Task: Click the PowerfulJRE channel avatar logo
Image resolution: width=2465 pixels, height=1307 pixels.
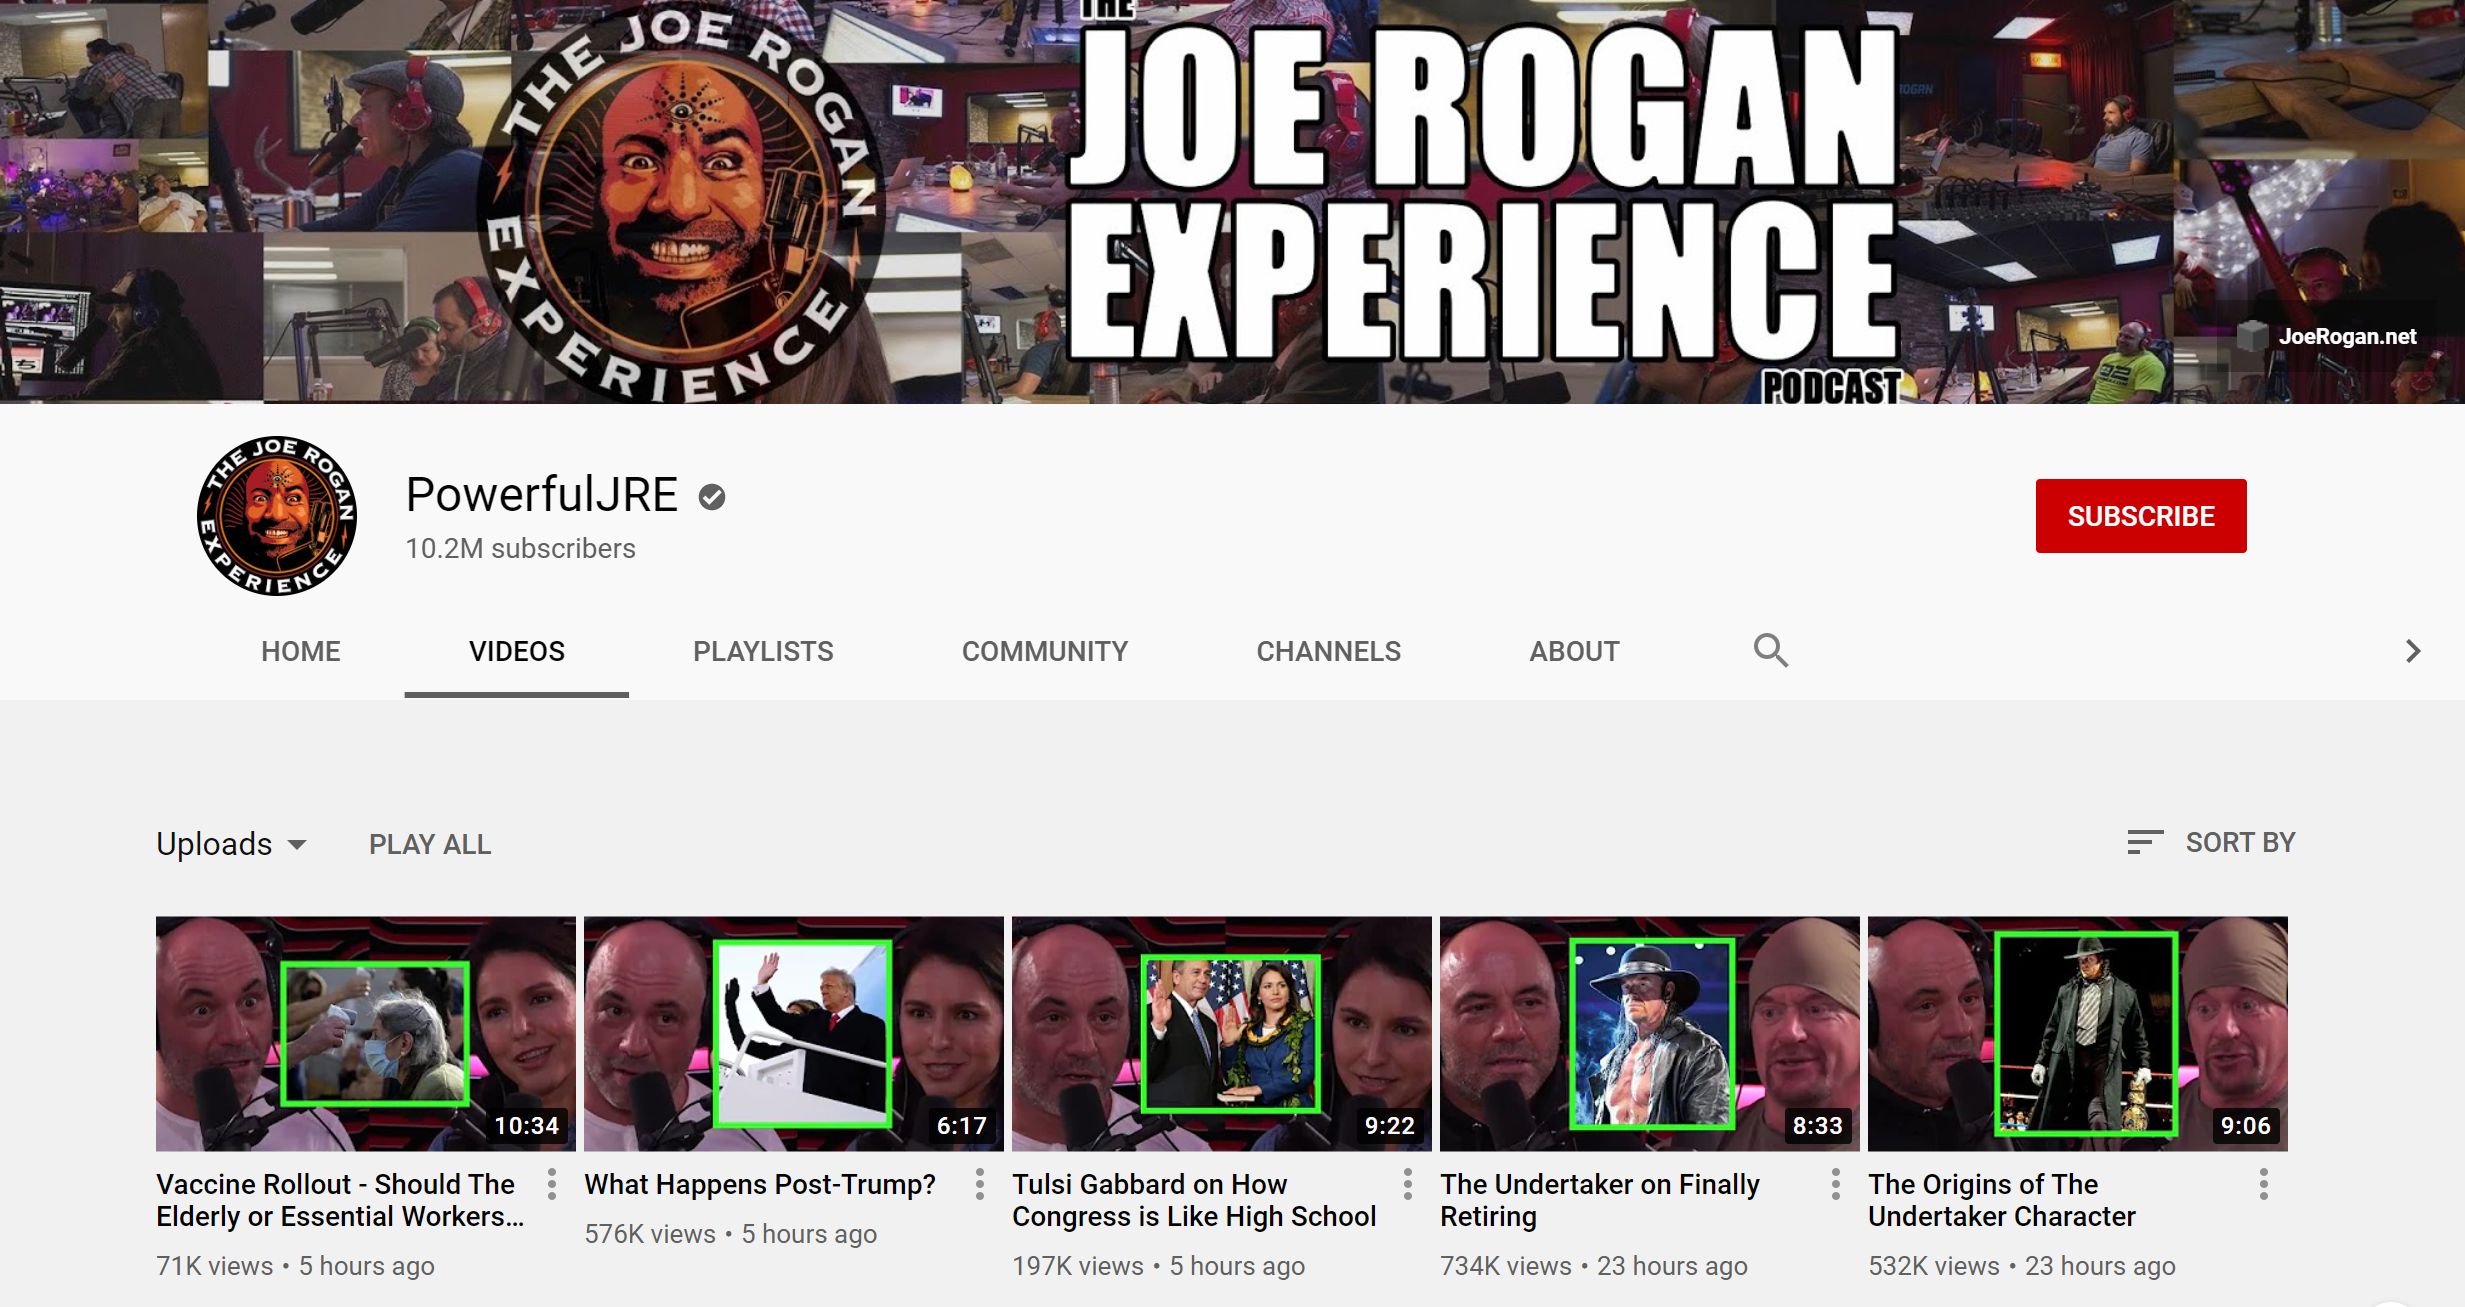Action: pos(277,515)
